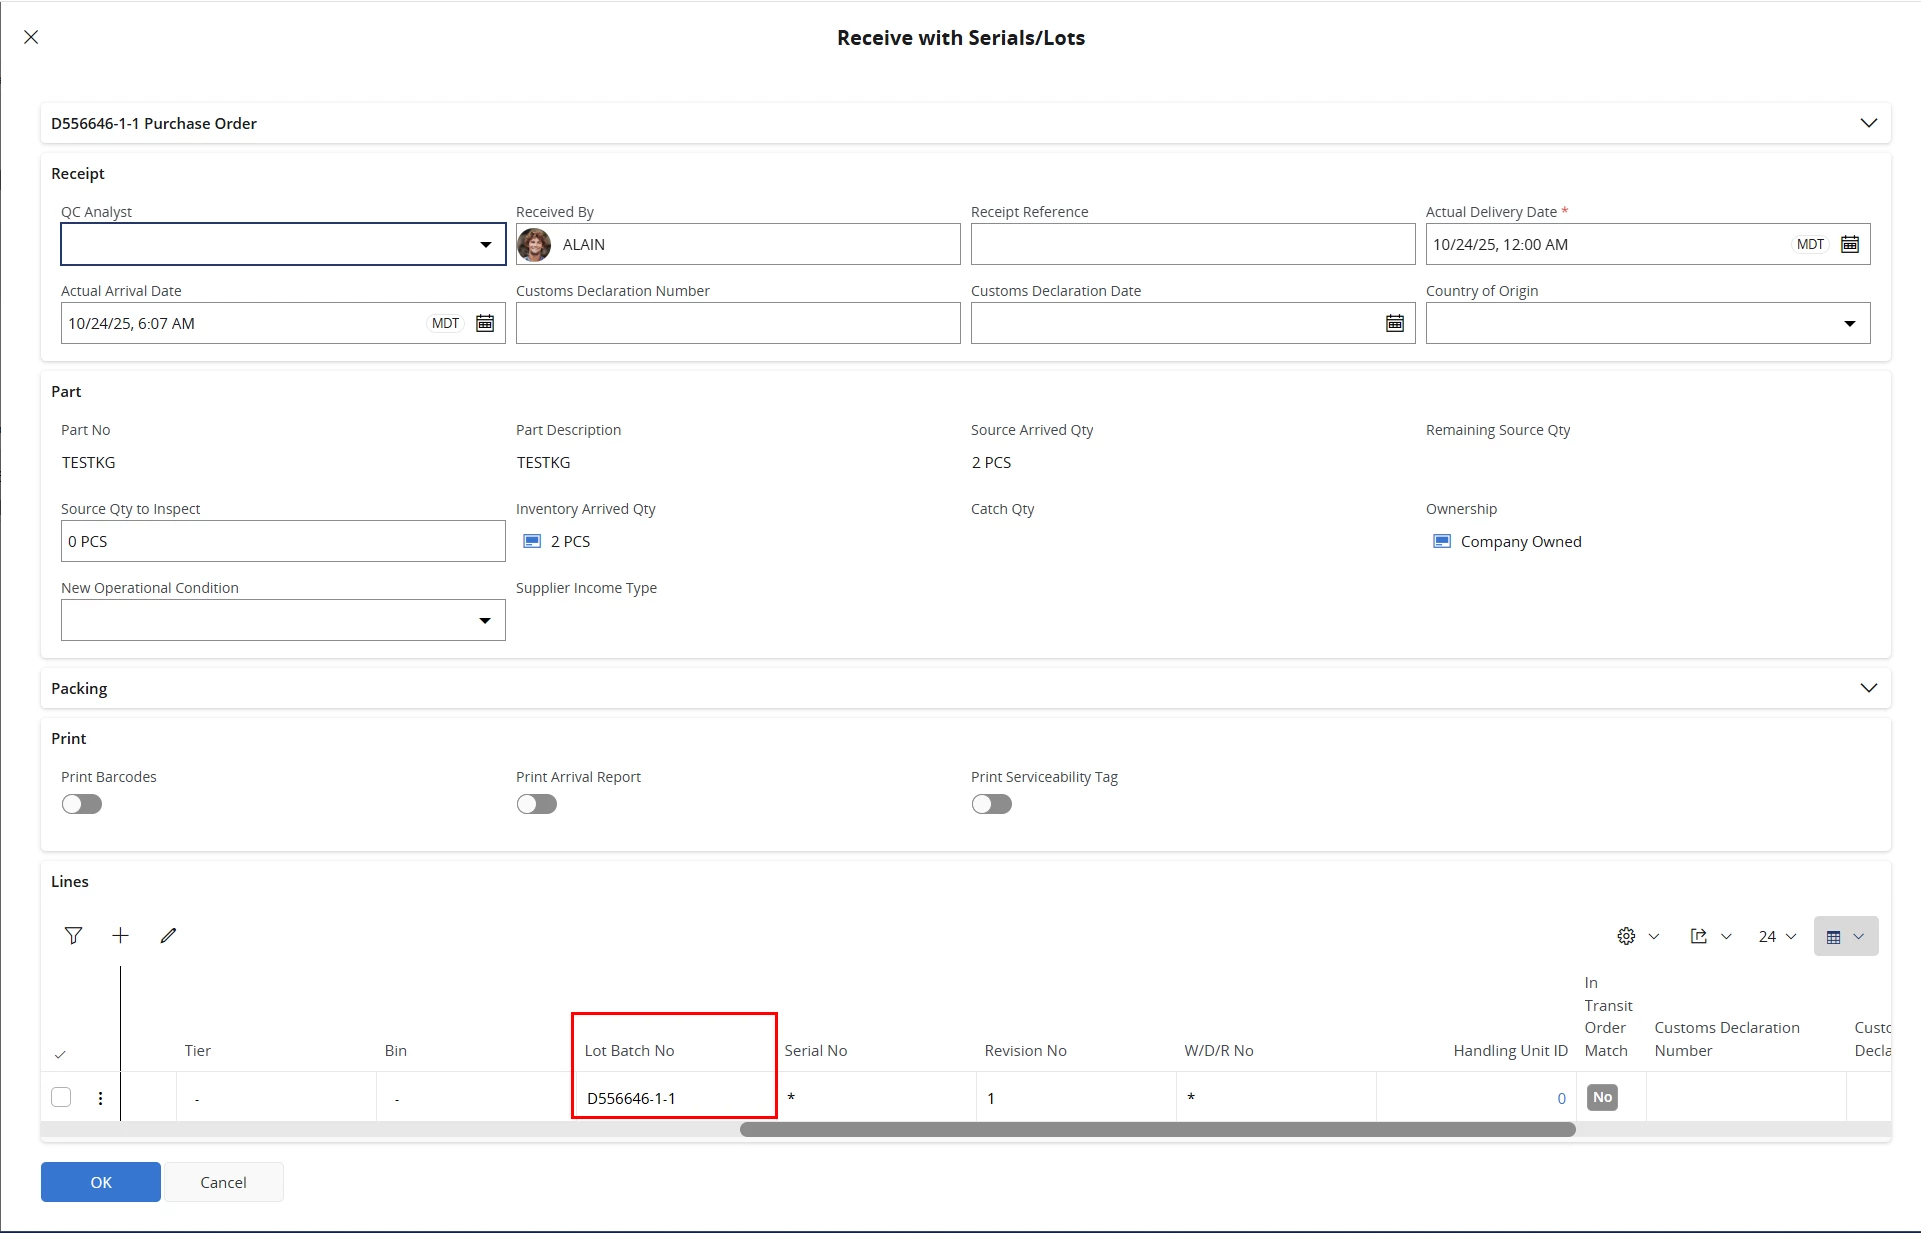Open Customs Declaration Date calendar picker
Screen dimensions: 1921x1233
point(1395,323)
